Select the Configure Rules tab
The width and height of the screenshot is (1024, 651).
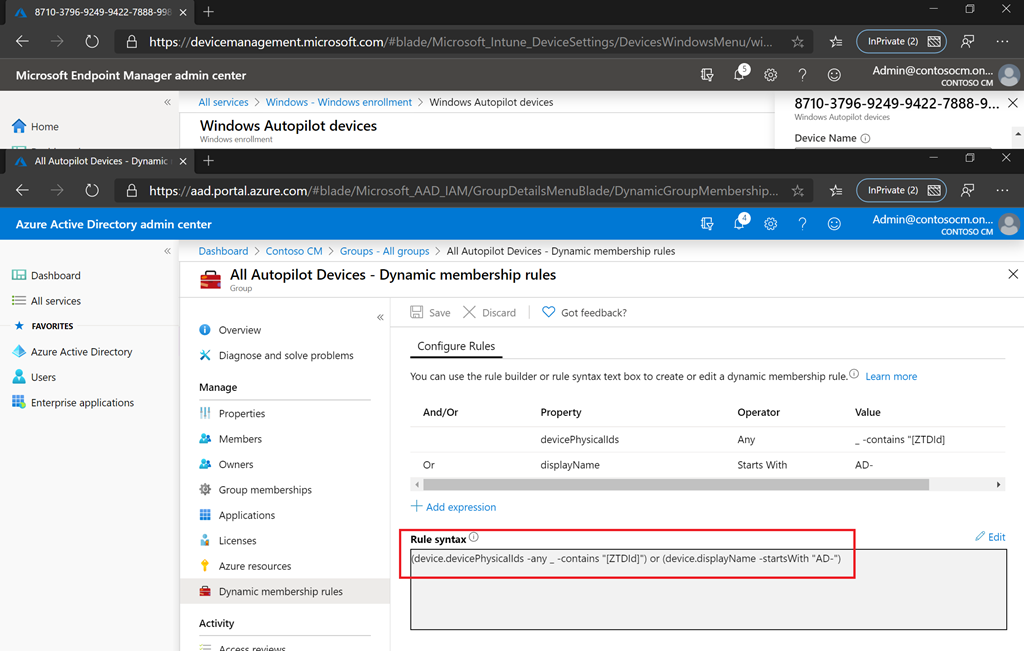click(x=456, y=346)
